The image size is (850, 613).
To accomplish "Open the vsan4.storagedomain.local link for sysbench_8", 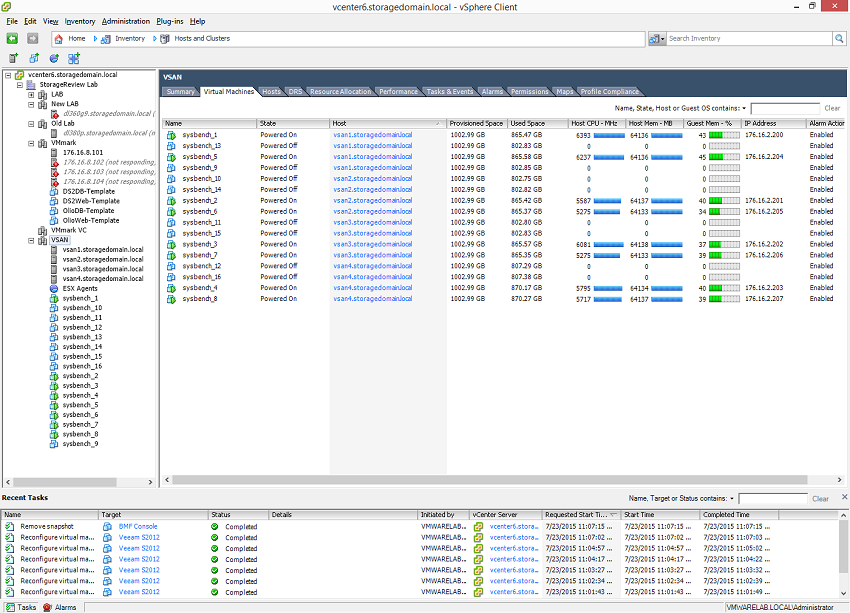I will [372, 299].
